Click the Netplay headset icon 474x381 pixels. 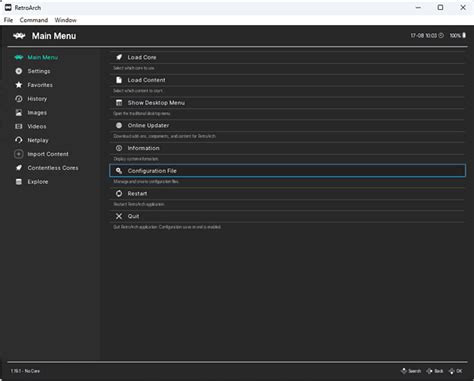pos(19,140)
